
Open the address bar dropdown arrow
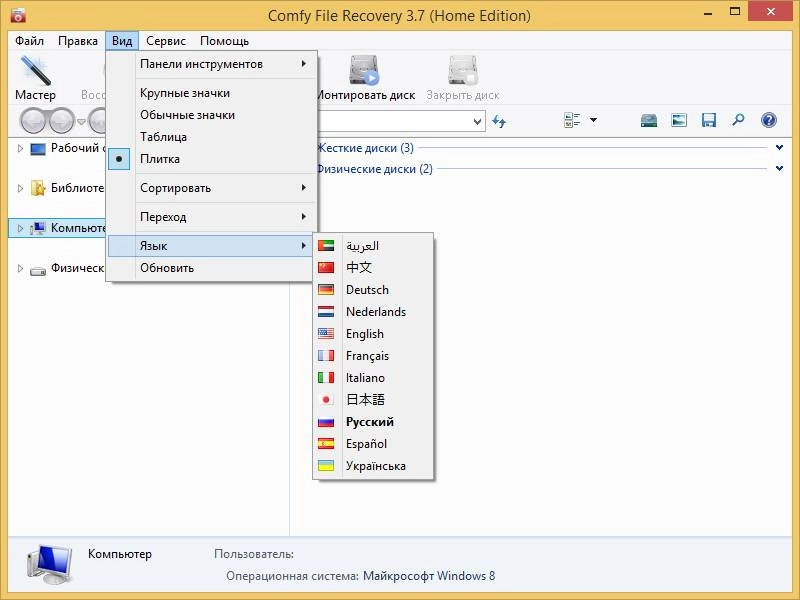477,121
